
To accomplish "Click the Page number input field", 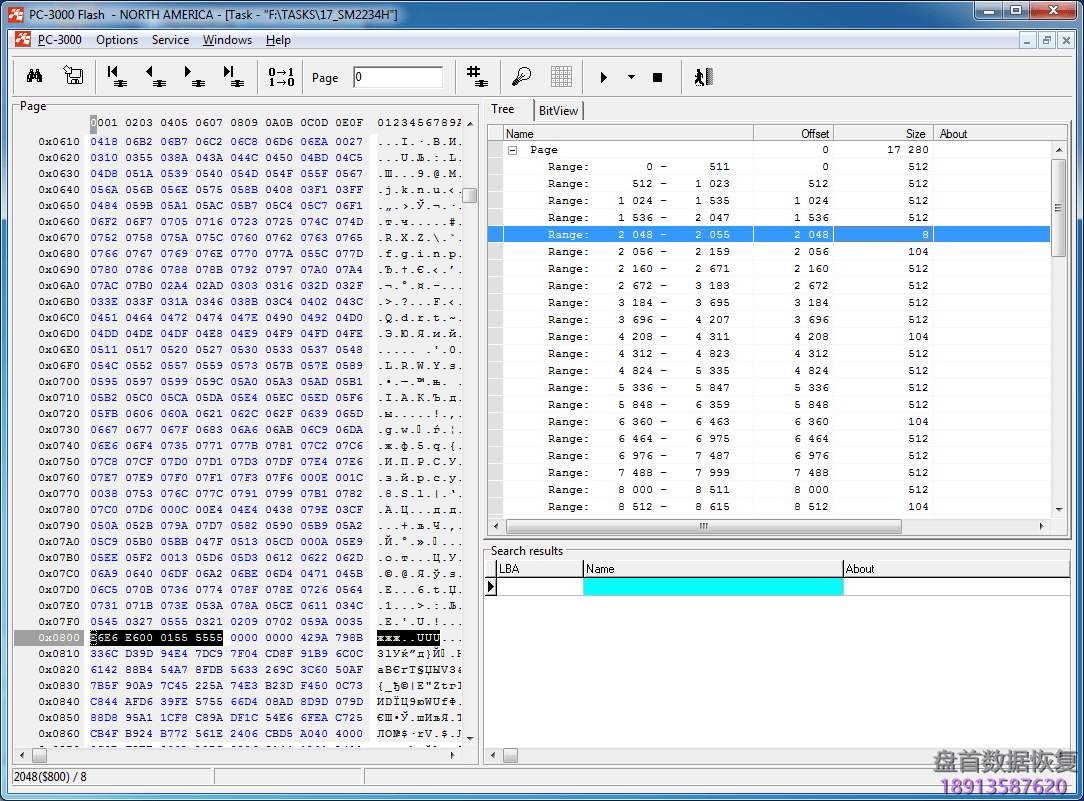I will [x=397, y=77].
